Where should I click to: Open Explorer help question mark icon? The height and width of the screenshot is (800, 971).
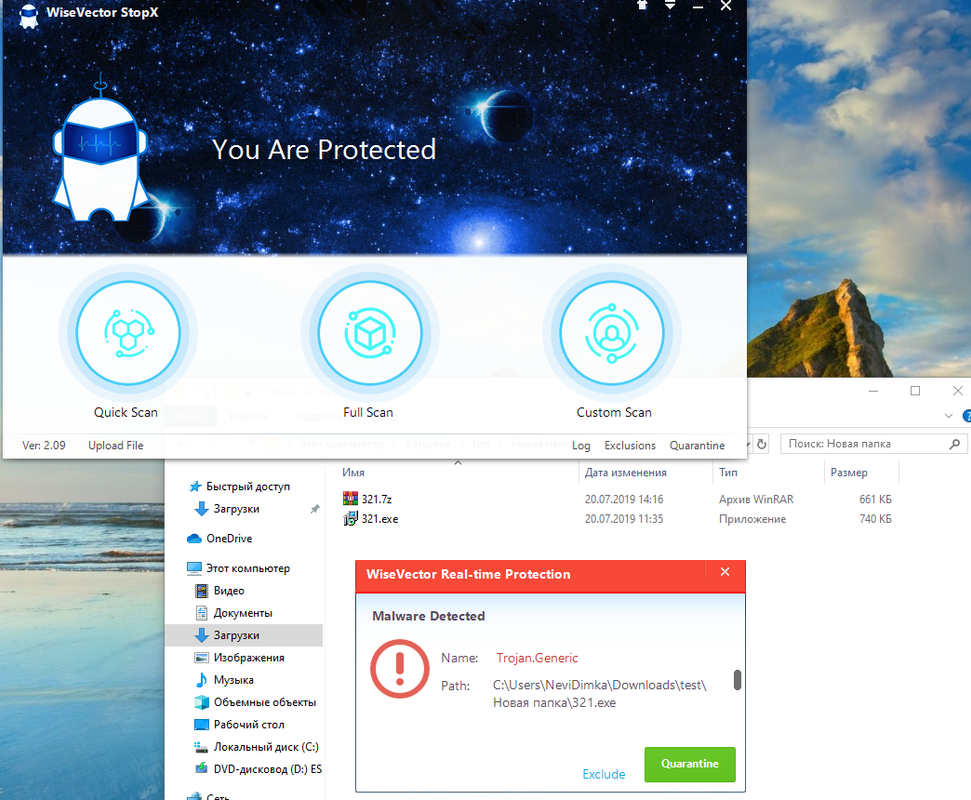967,416
